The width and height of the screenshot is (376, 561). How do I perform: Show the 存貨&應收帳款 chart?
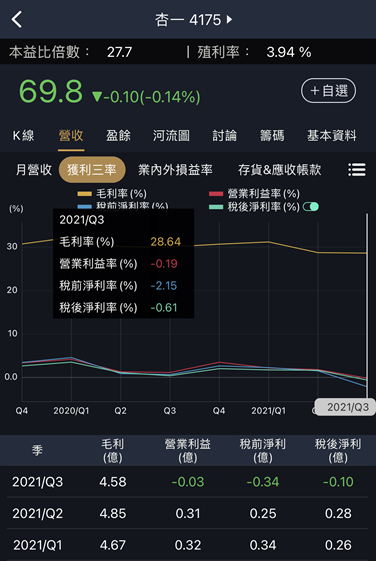tap(279, 170)
